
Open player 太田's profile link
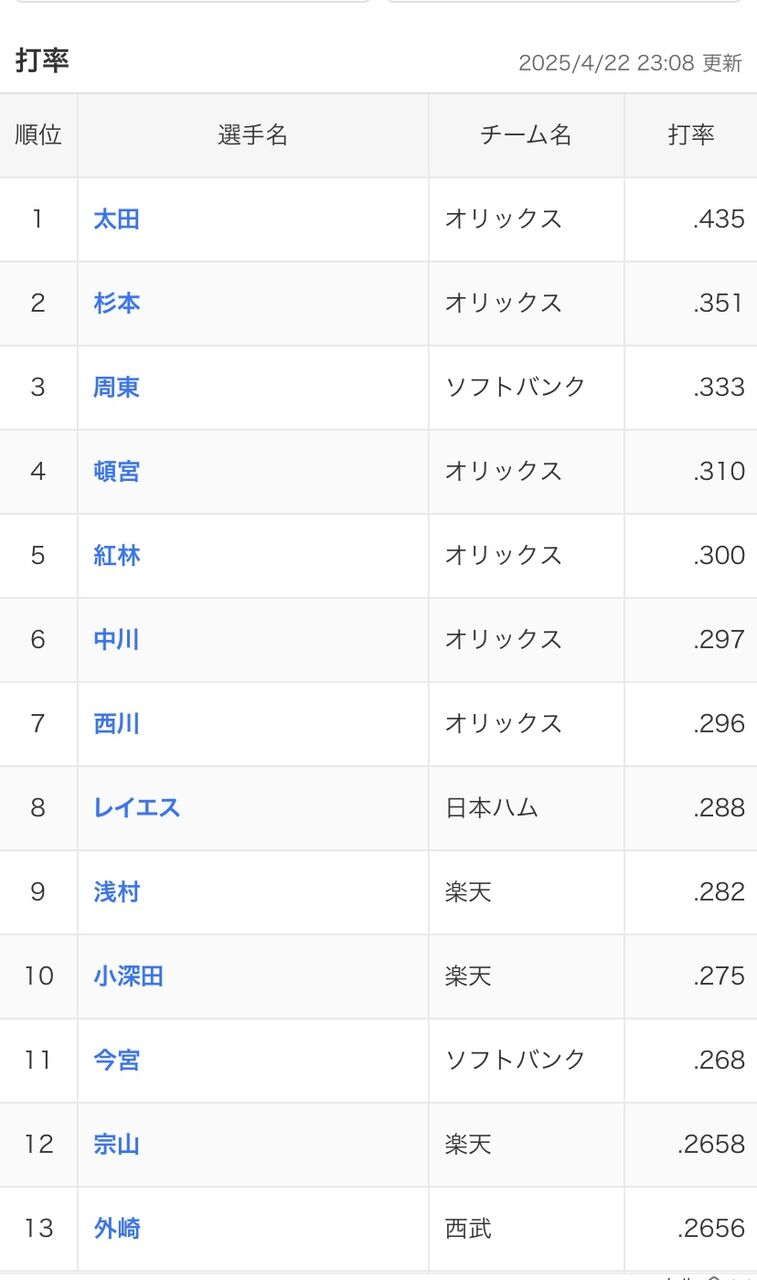pyautogui.click(x=116, y=219)
